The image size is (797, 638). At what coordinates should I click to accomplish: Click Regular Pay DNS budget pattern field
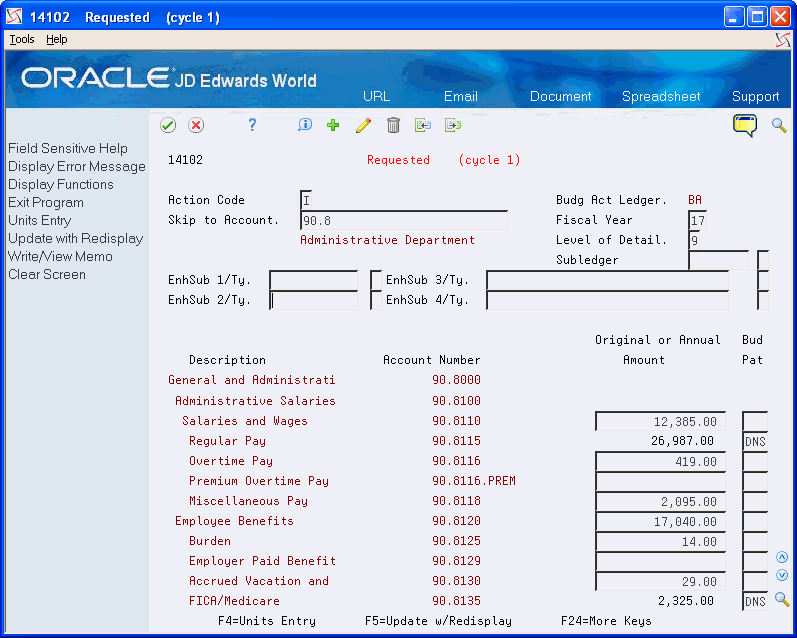pyautogui.click(x=755, y=441)
